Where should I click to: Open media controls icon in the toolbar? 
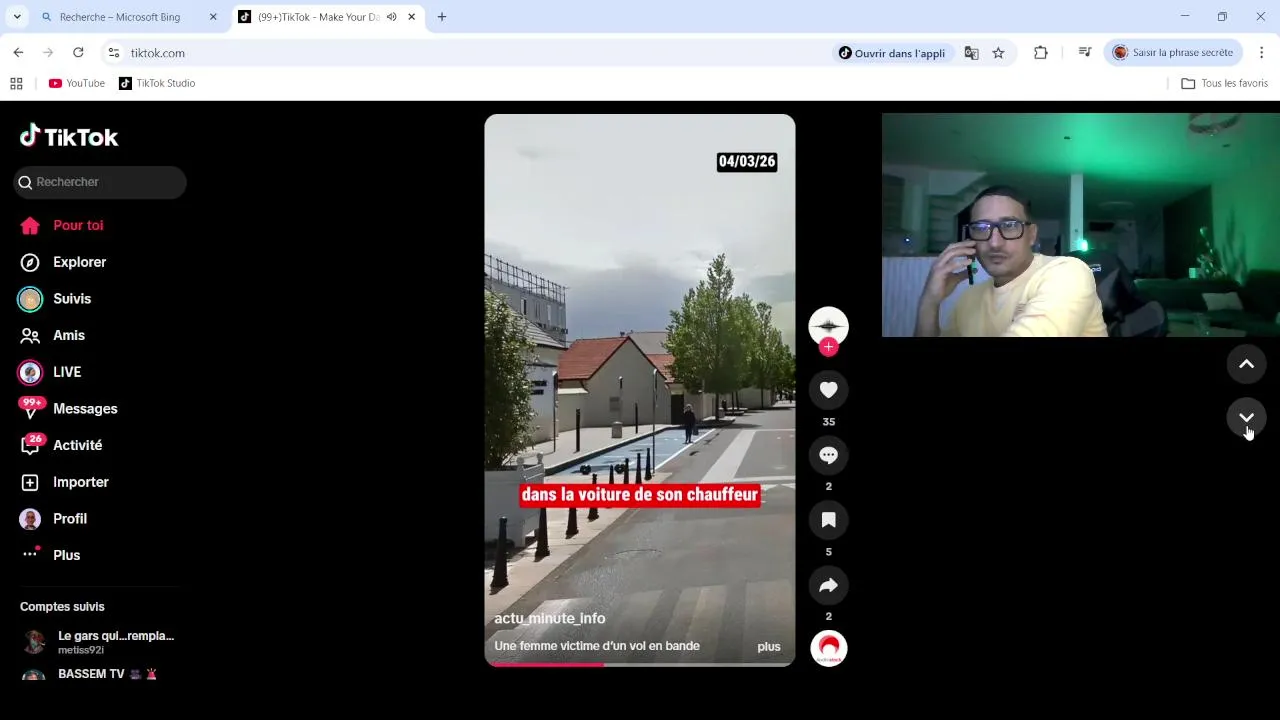pyautogui.click(x=1085, y=53)
